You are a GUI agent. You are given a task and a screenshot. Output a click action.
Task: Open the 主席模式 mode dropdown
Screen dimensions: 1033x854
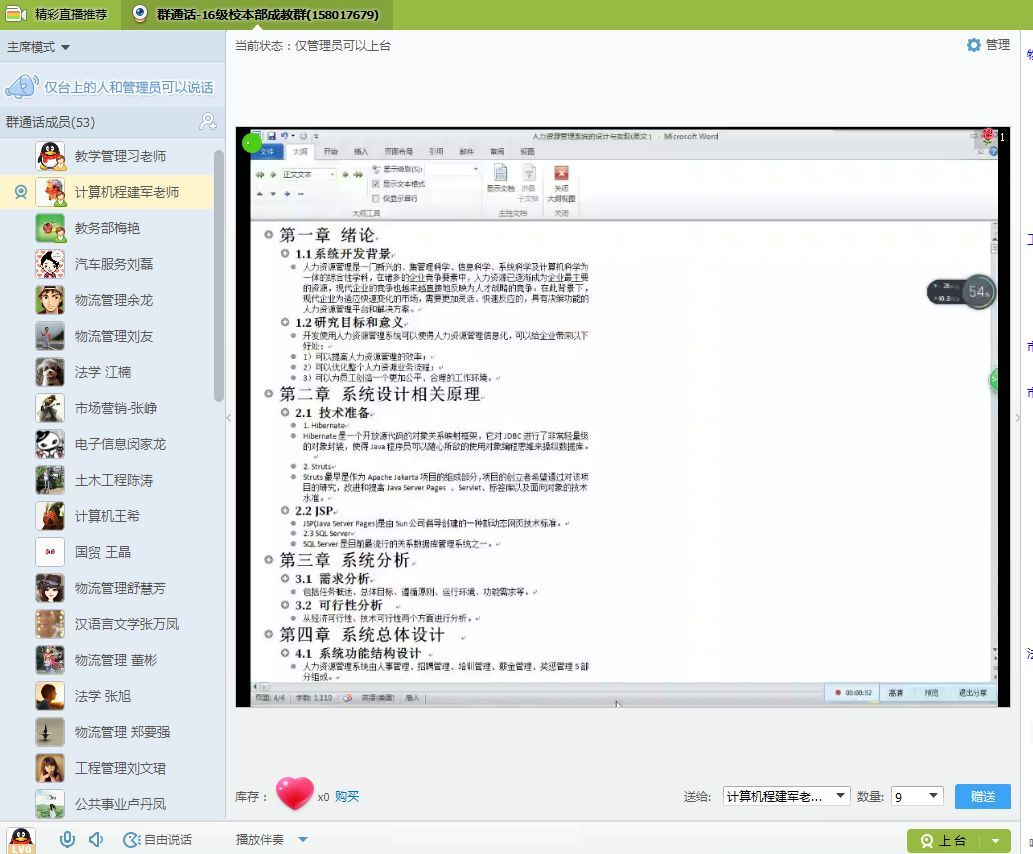tap(39, 47)
